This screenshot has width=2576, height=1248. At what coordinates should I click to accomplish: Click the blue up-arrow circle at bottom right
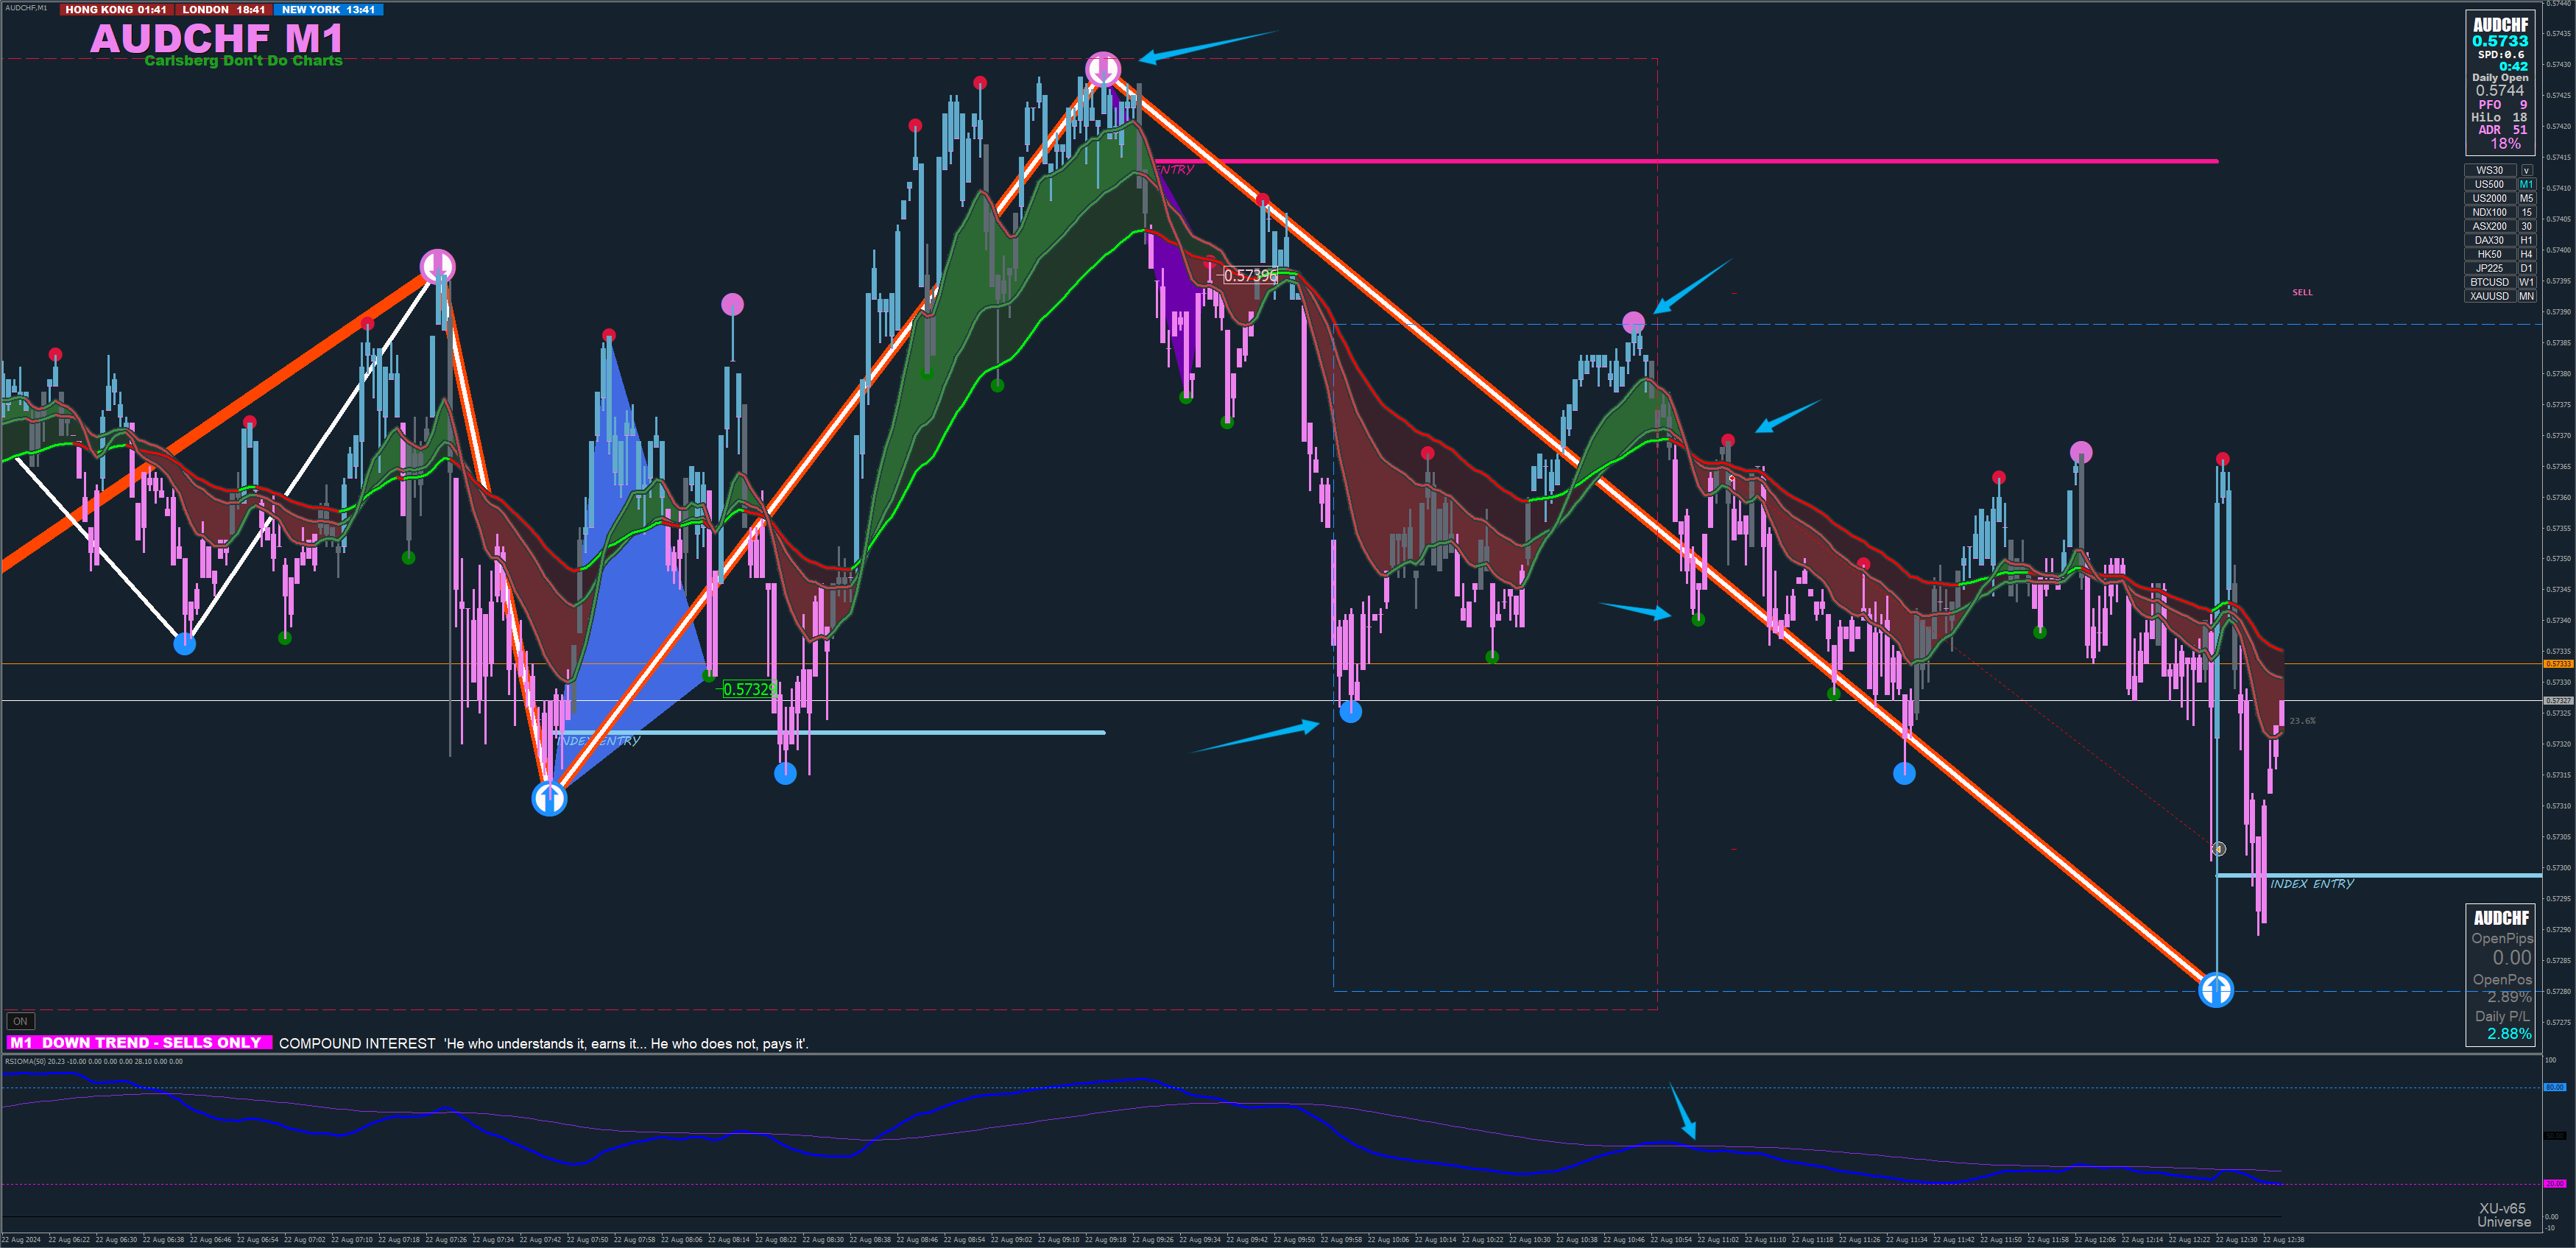tap(2216, 990)
